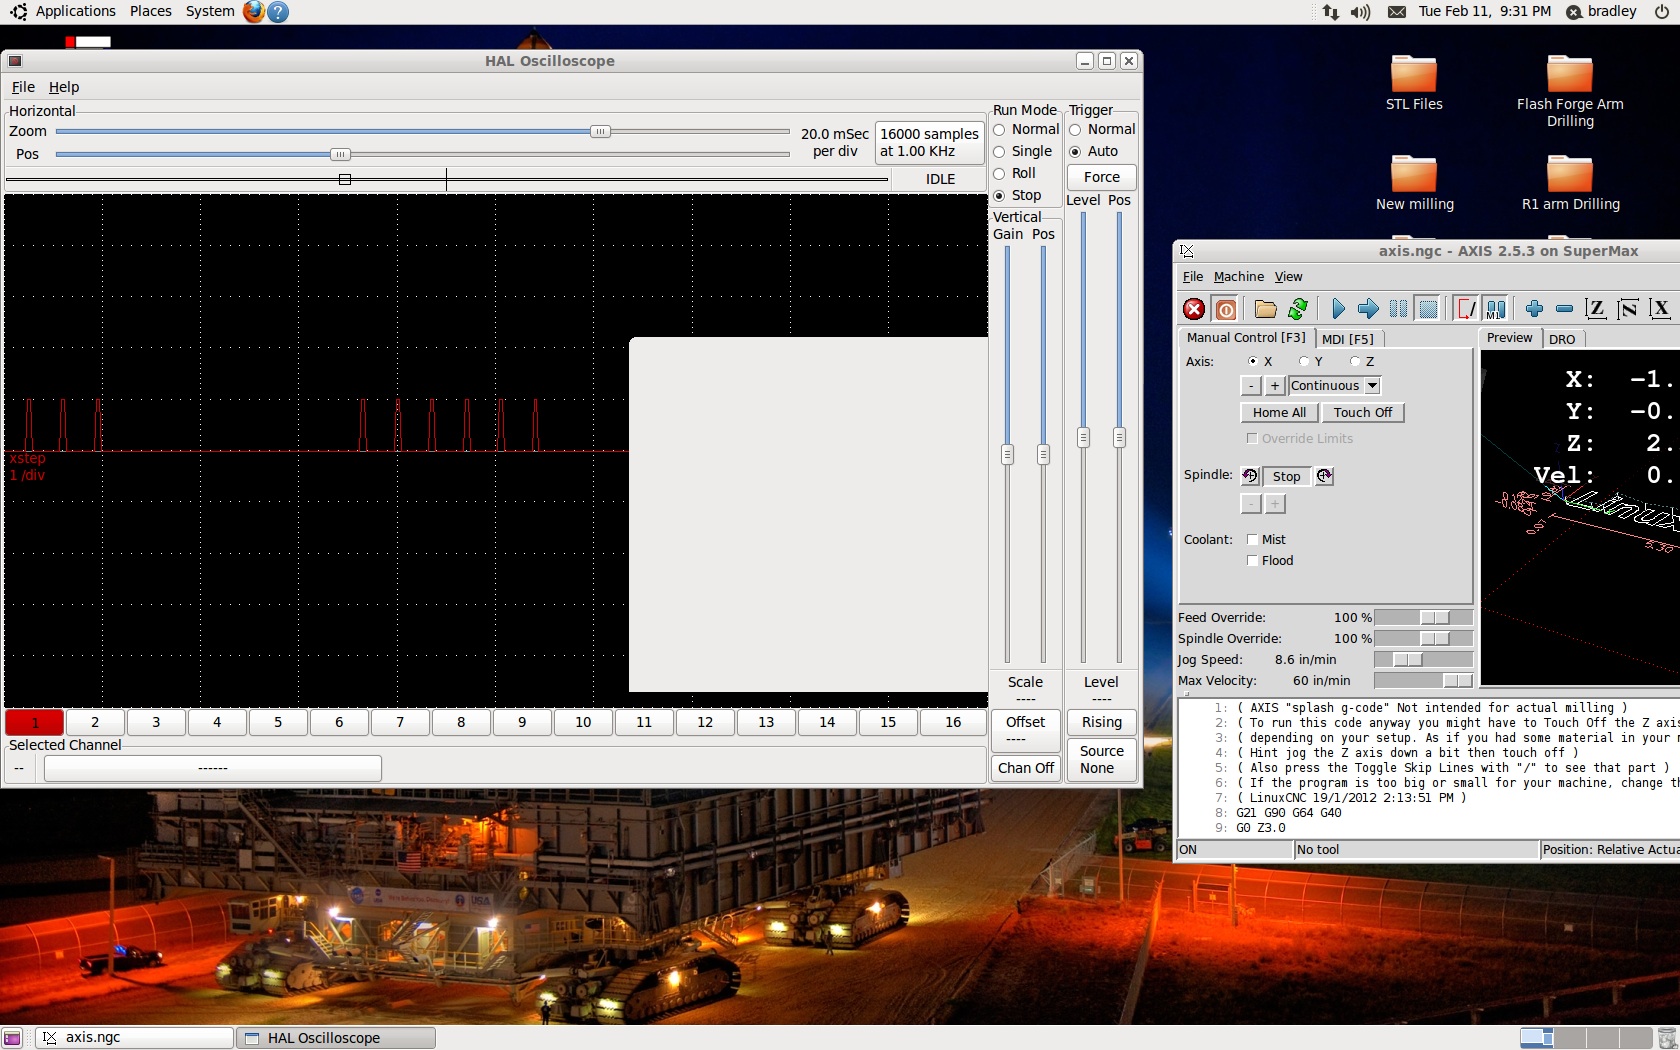Open mail indicator in top panel
The width and height of the screenshot is (1680, 1050).
(x=1397, y=12)
